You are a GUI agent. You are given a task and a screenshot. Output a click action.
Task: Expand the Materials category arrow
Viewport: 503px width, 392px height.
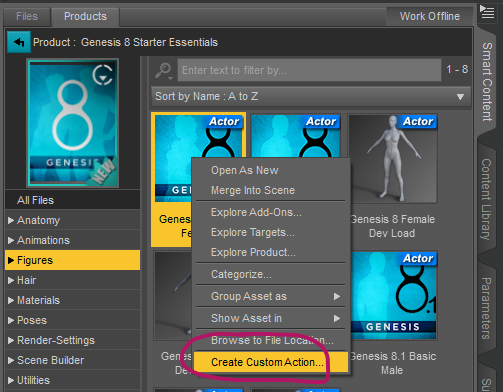[11, 300]
